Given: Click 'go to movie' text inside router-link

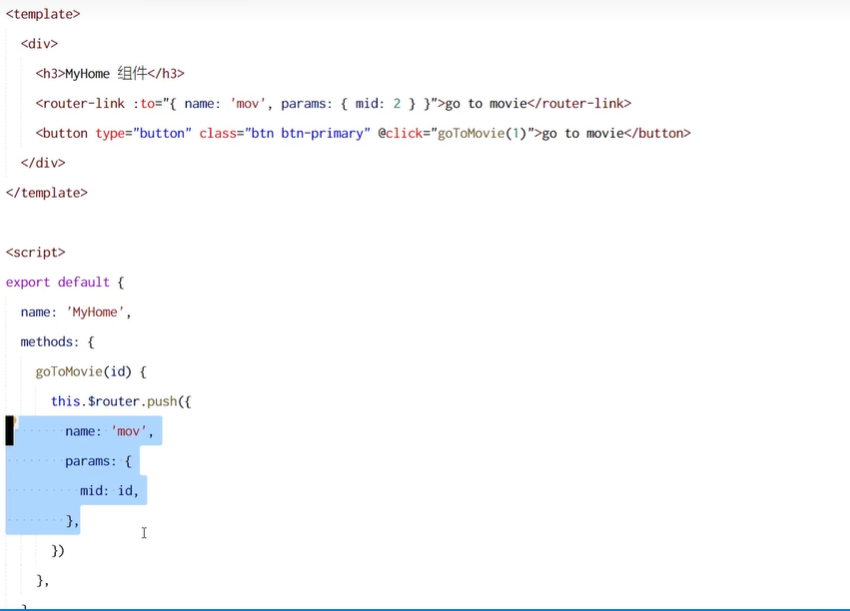Looking at the screenshot, I should point(486,104).
